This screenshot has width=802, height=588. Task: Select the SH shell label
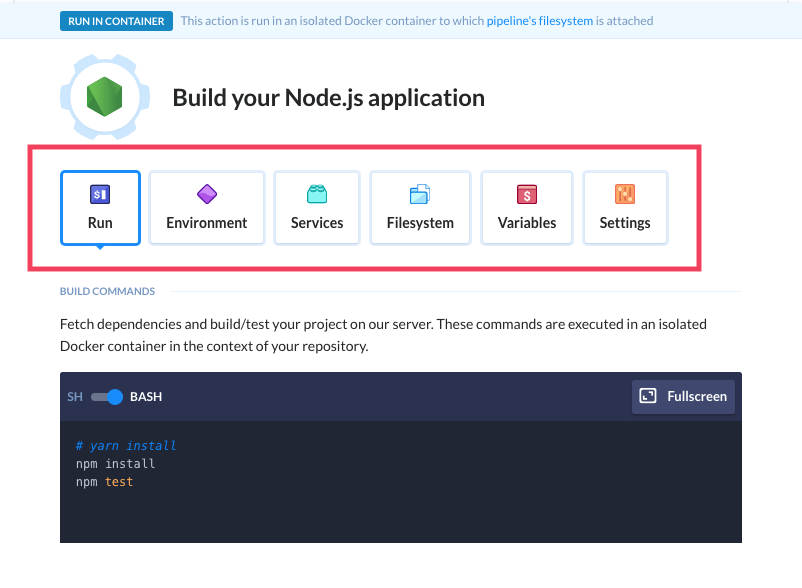(75, 397)
